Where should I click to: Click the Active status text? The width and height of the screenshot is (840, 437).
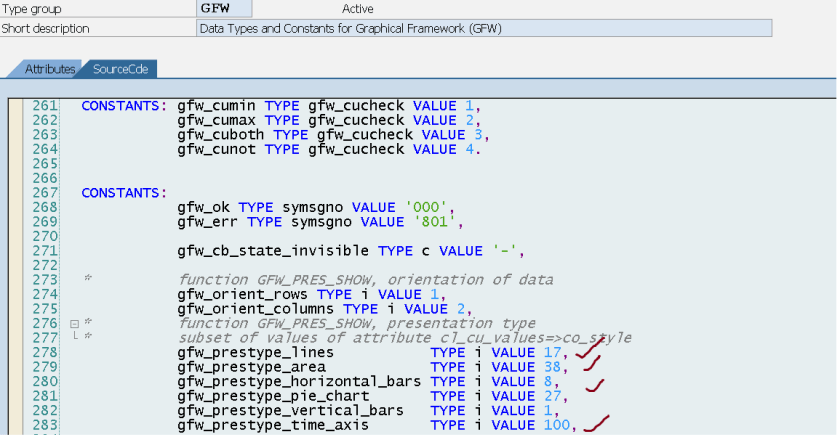coord(357,8)
